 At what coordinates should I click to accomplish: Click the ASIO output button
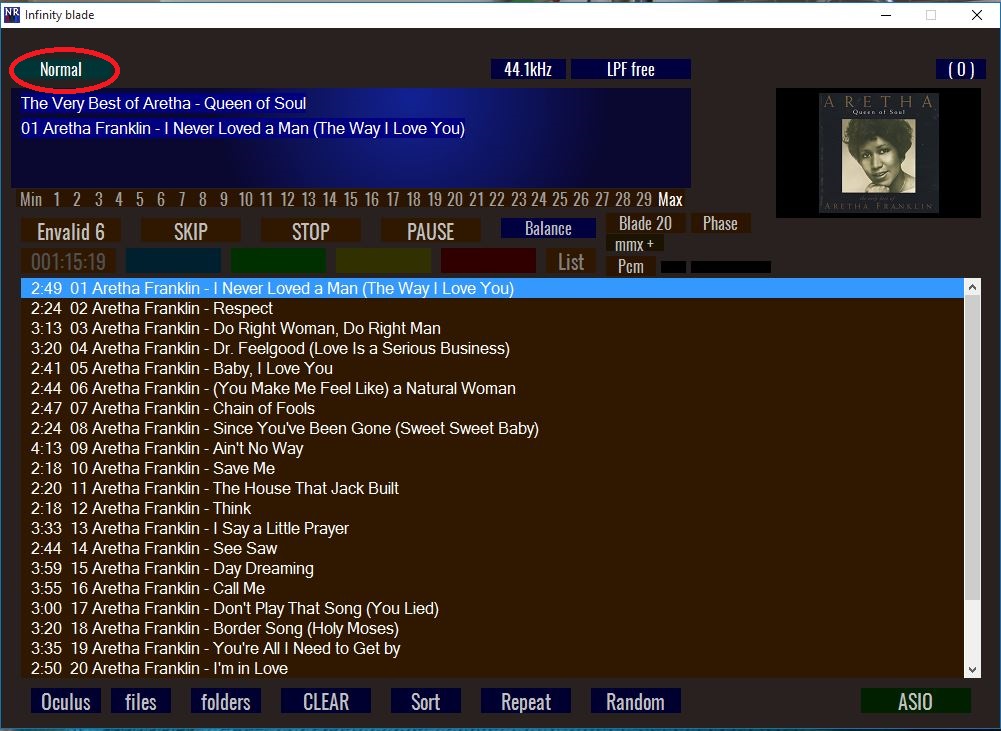pyautogui.click(x=915, y=702)
